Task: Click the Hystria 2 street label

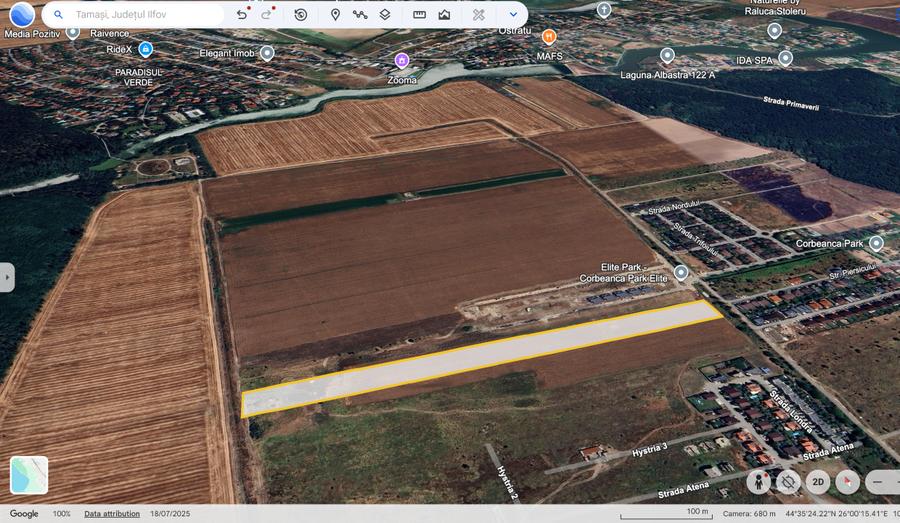Action: click(x=507, y=481)
